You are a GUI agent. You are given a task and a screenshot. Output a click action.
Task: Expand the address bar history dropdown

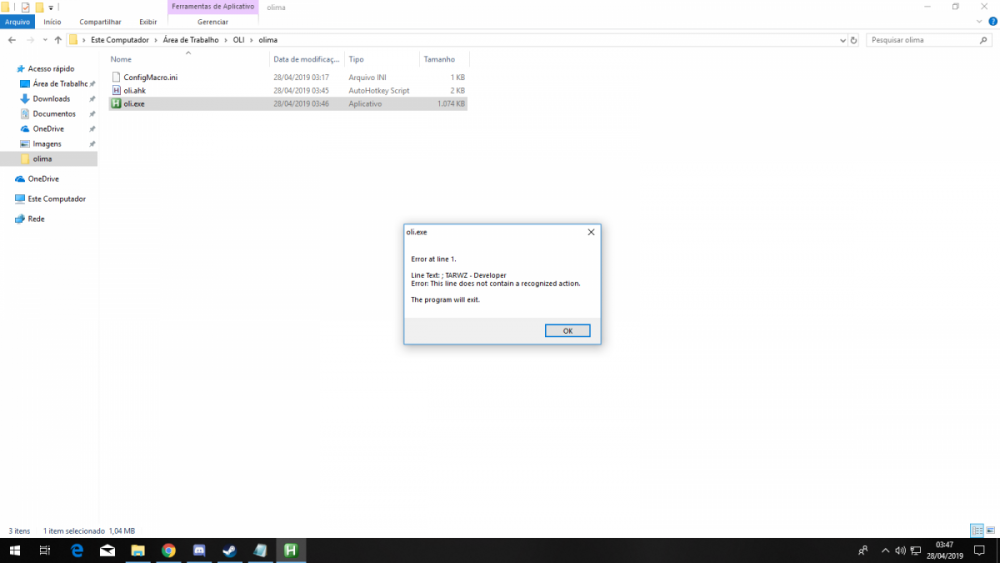[x=842, y=40]
